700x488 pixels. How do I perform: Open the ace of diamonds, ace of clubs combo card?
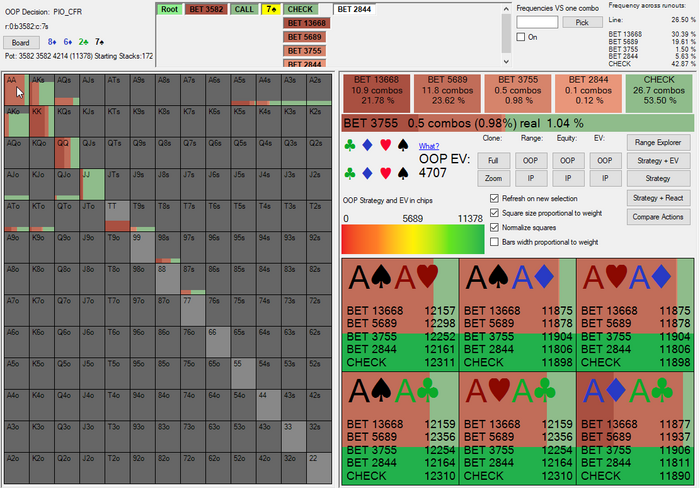pos(635,428)
